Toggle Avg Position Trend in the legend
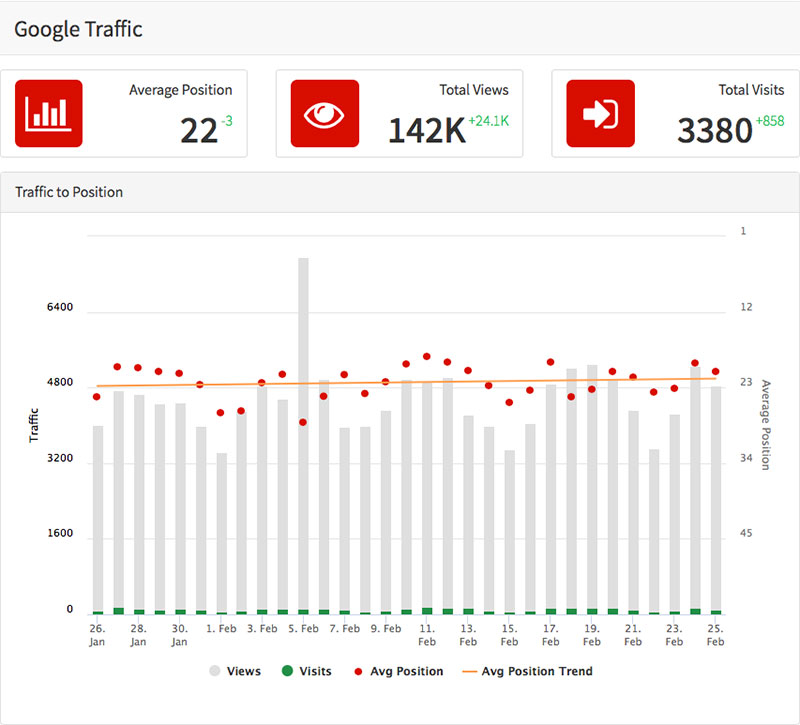 pos(527,671)
